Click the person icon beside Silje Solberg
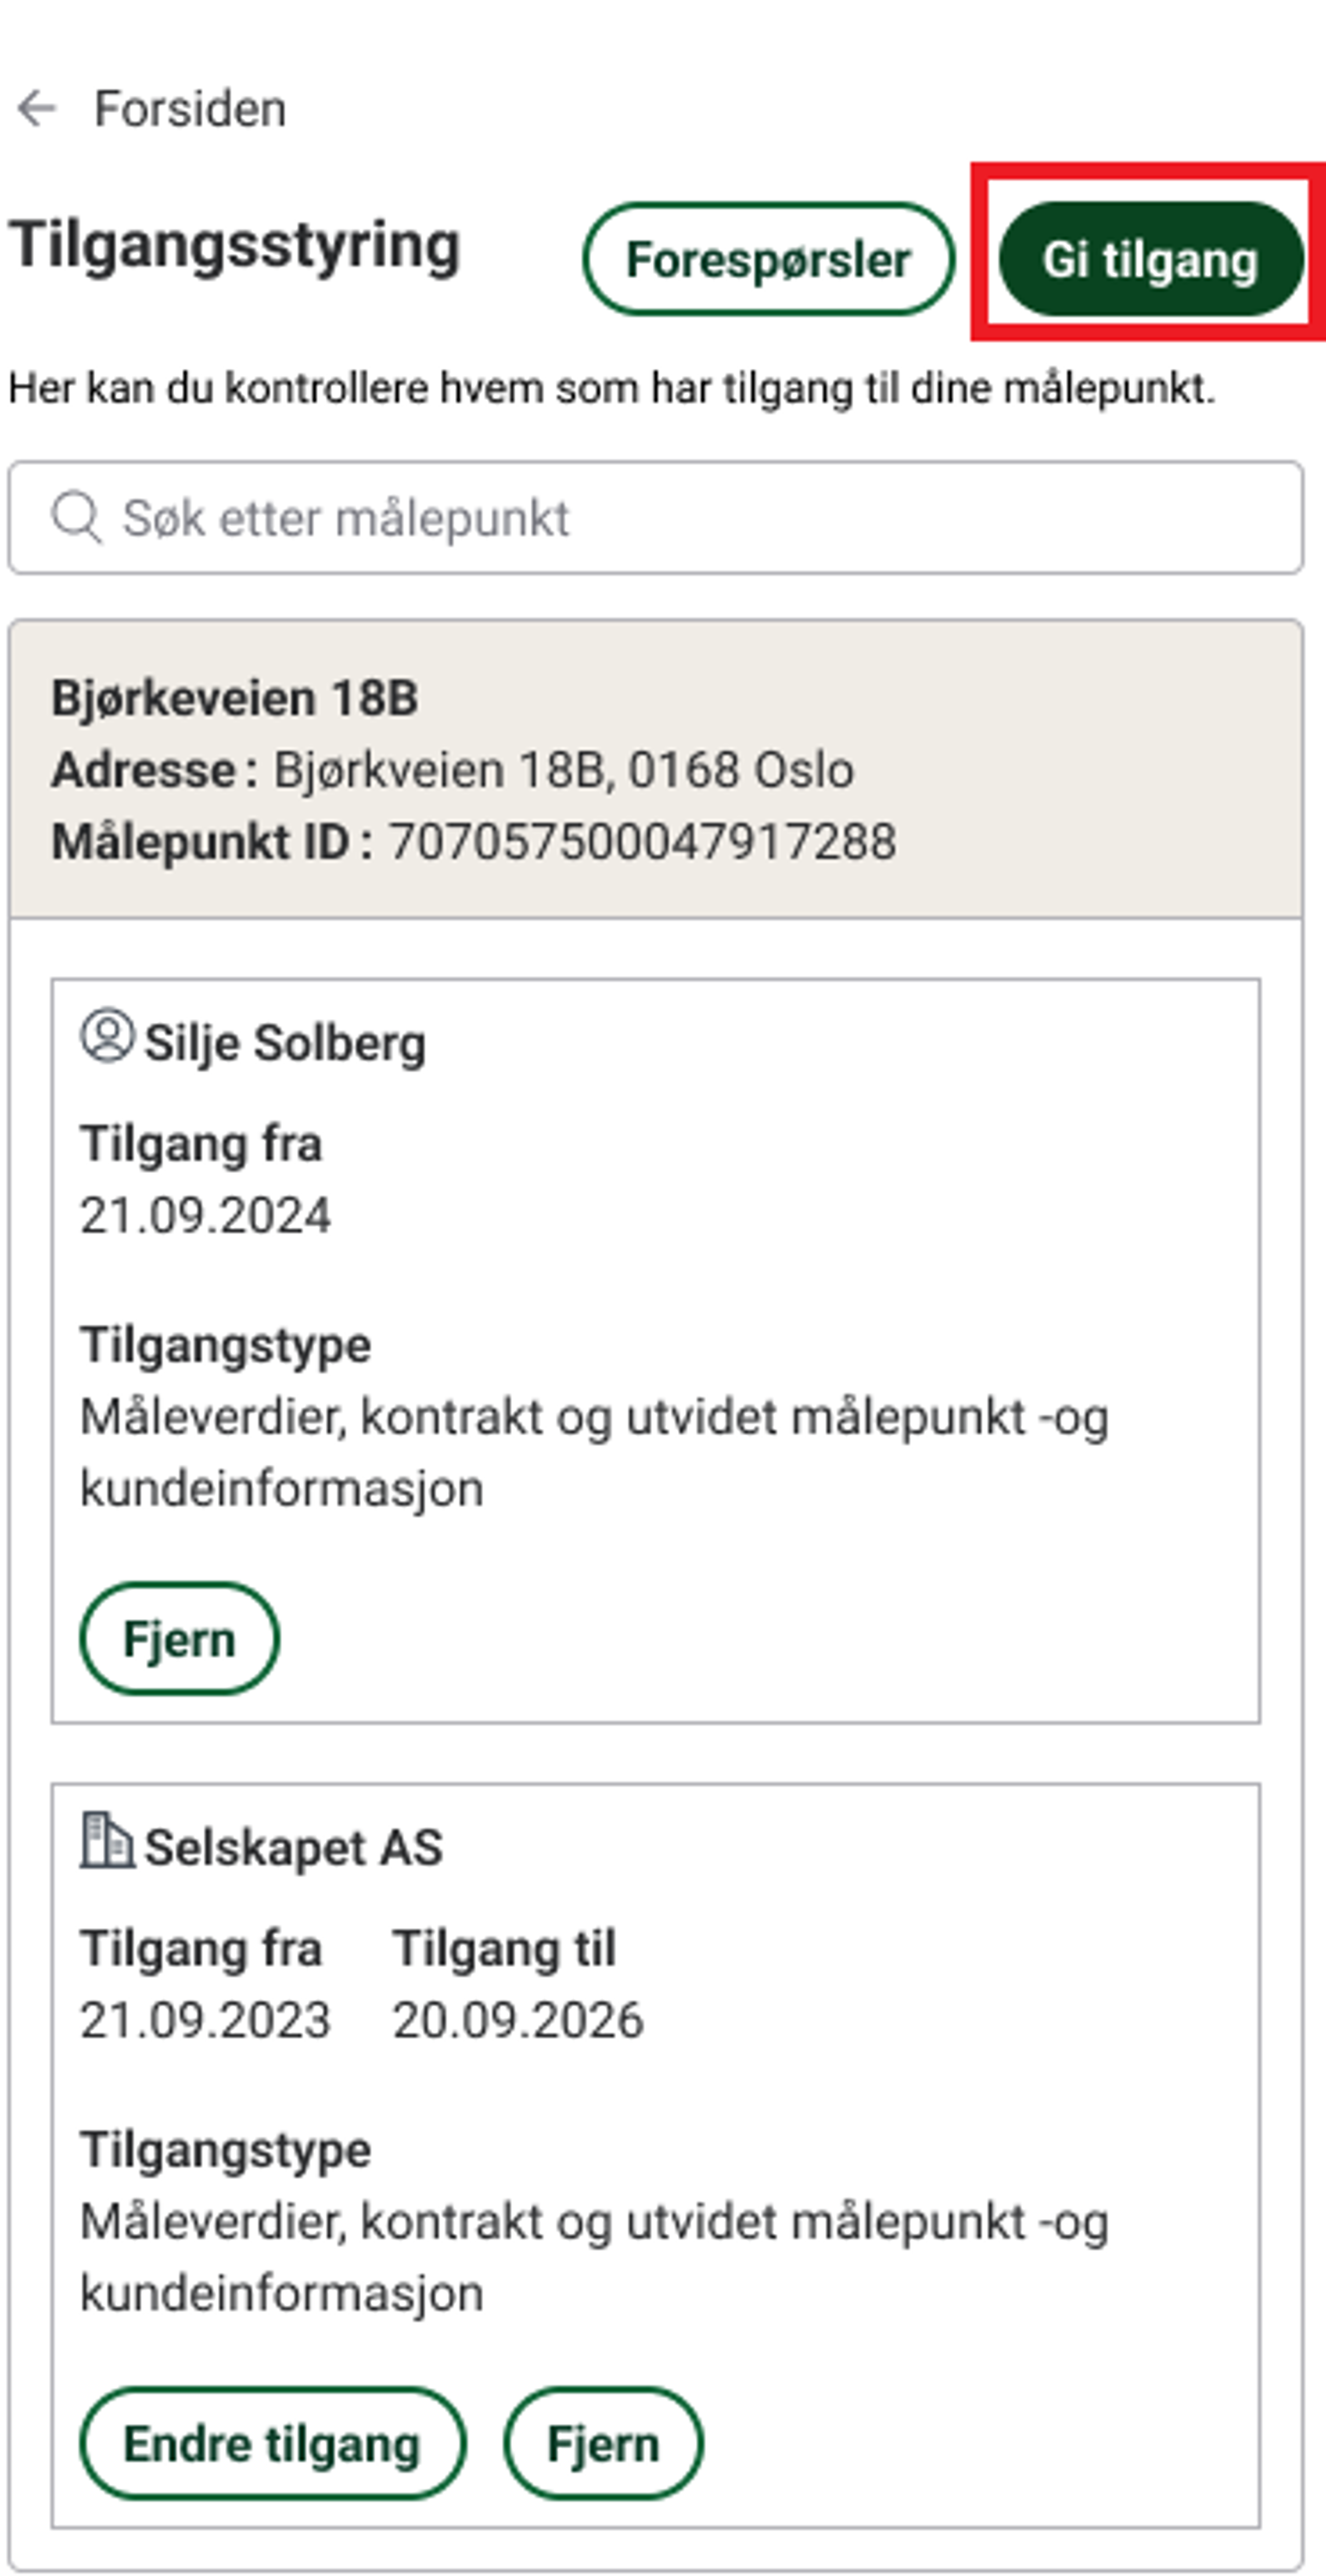Viewport: 1326px width, 2576px height. (x=107, y=1035)
